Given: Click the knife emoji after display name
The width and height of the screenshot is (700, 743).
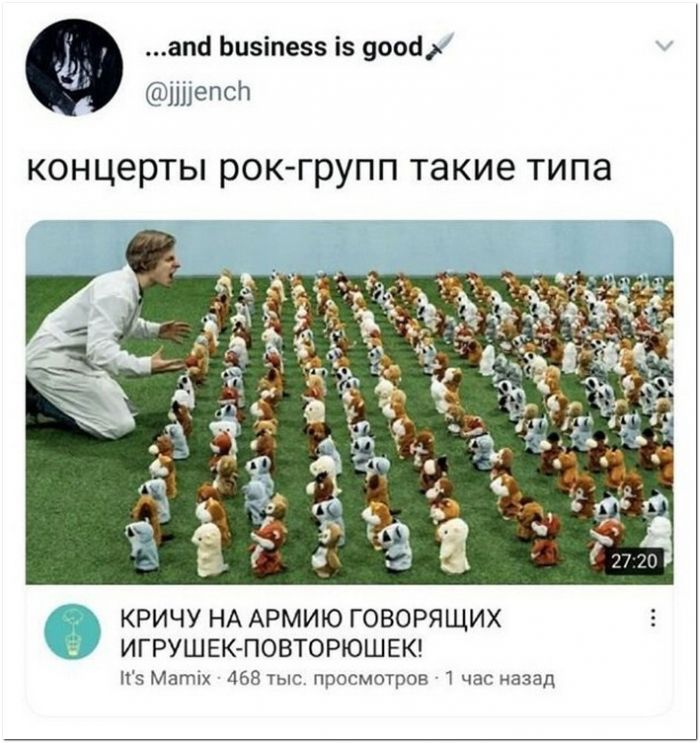Looking at the screenshot, I should click(440, 46).
